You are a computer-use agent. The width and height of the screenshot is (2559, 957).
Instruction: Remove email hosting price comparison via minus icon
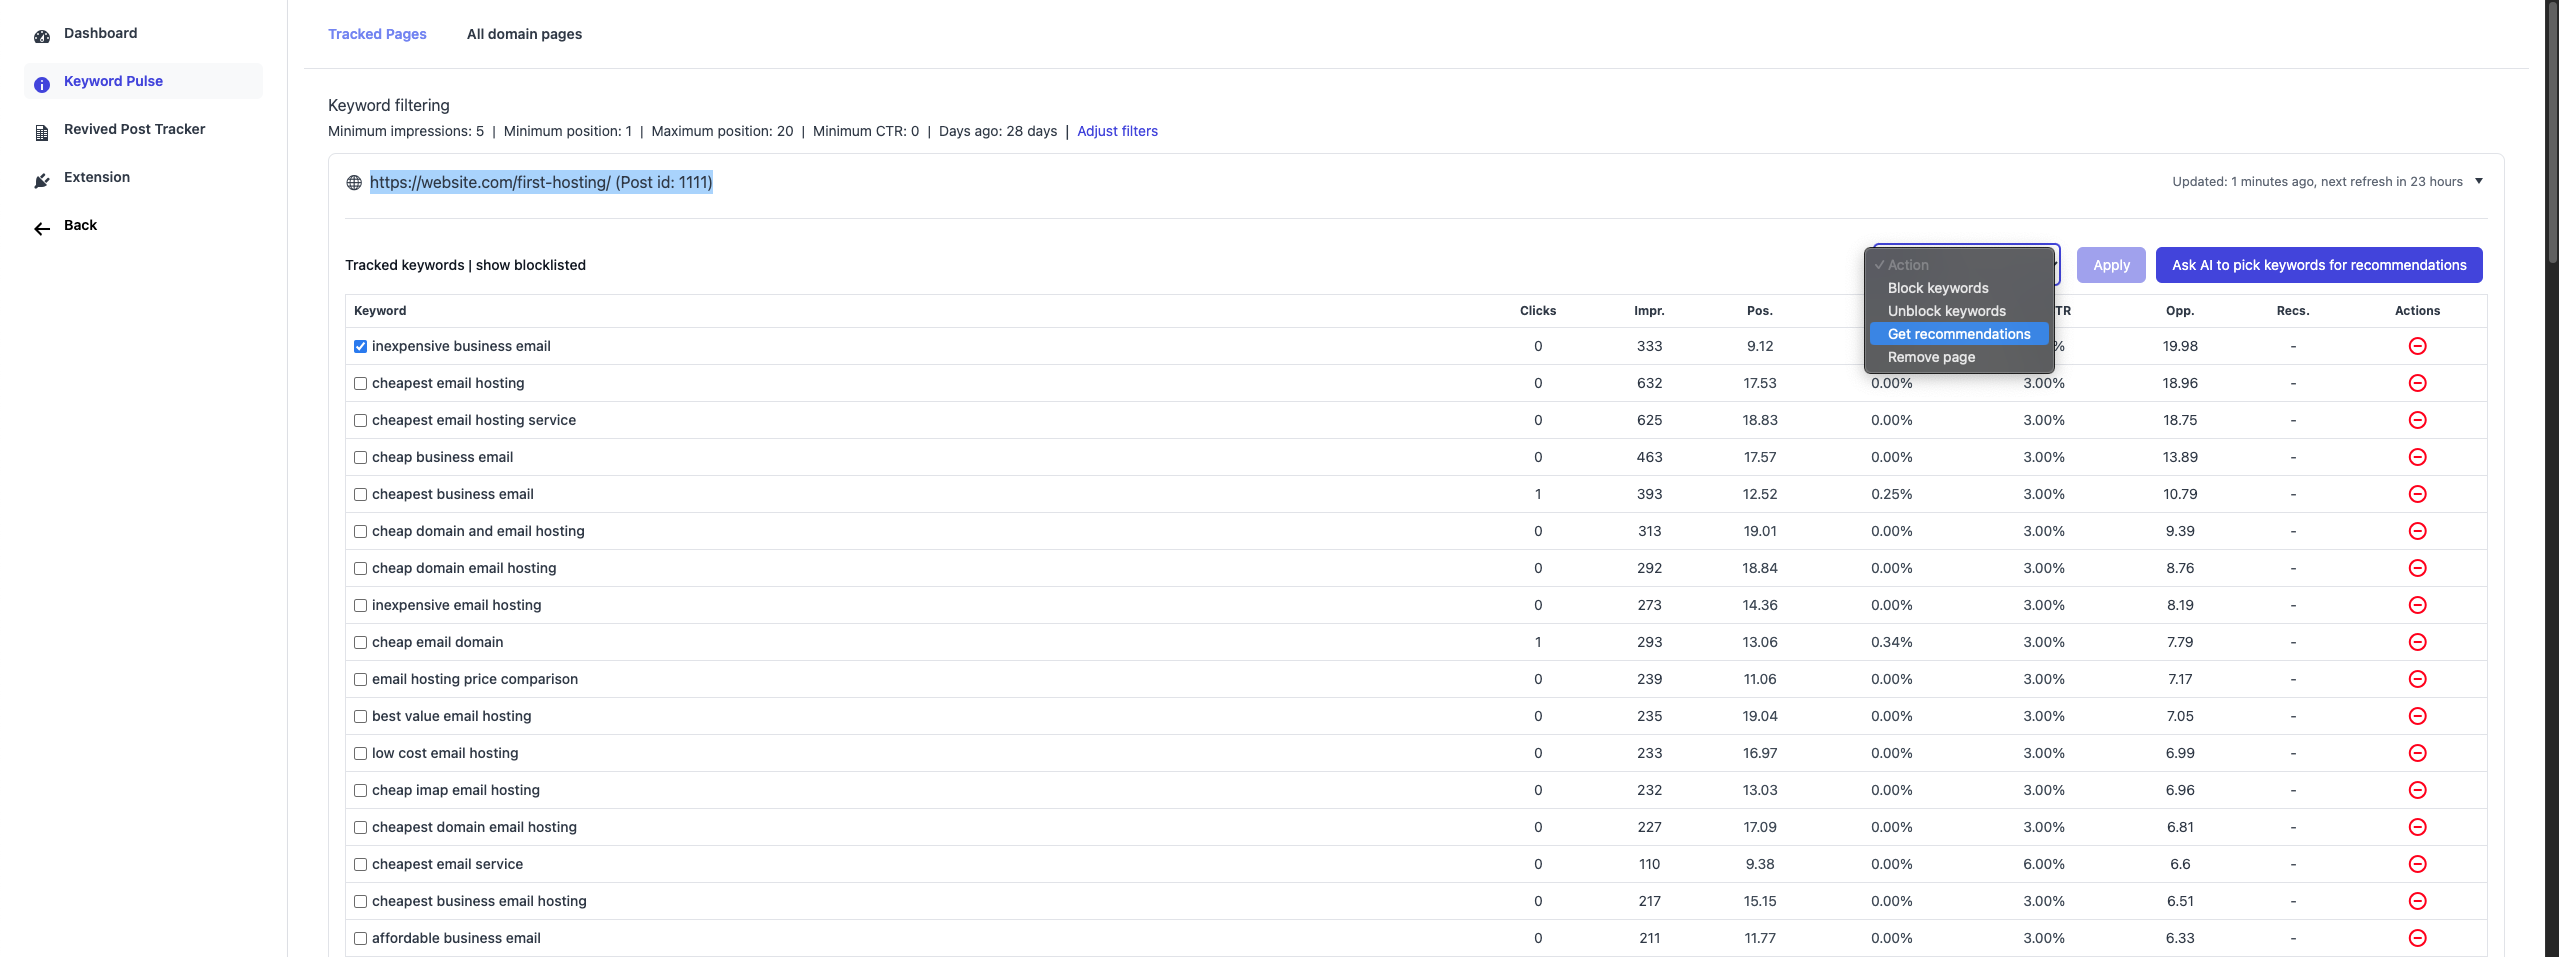pyautogui.click(x=2418, y=679)
